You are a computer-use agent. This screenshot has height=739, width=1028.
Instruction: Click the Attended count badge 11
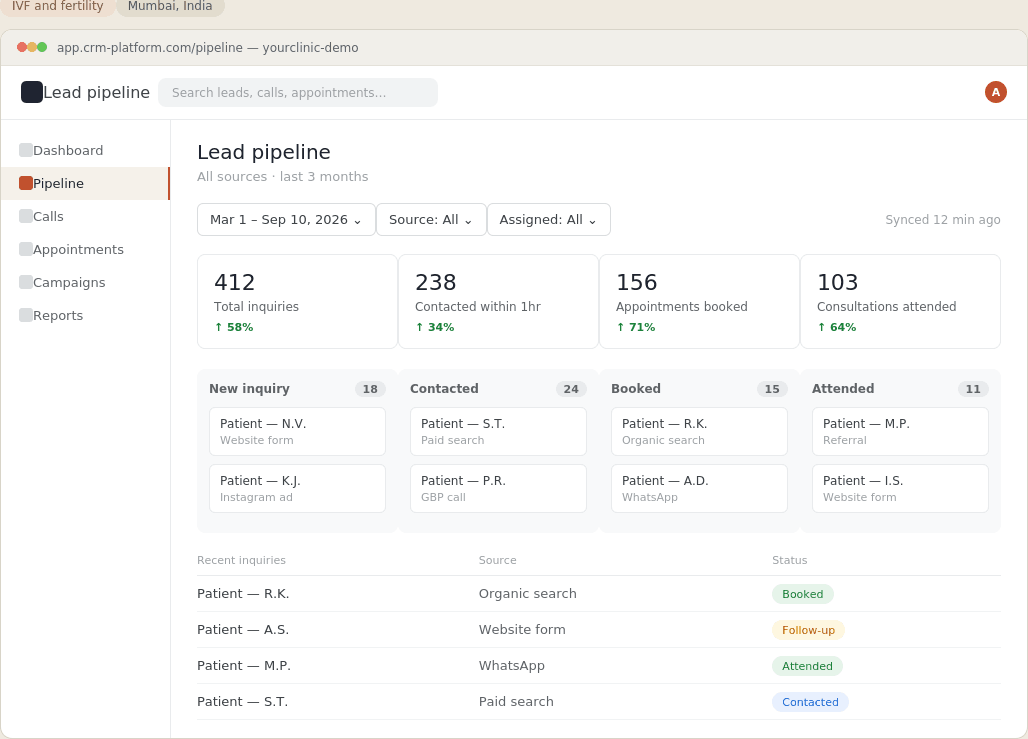click(x=973, y=389)
